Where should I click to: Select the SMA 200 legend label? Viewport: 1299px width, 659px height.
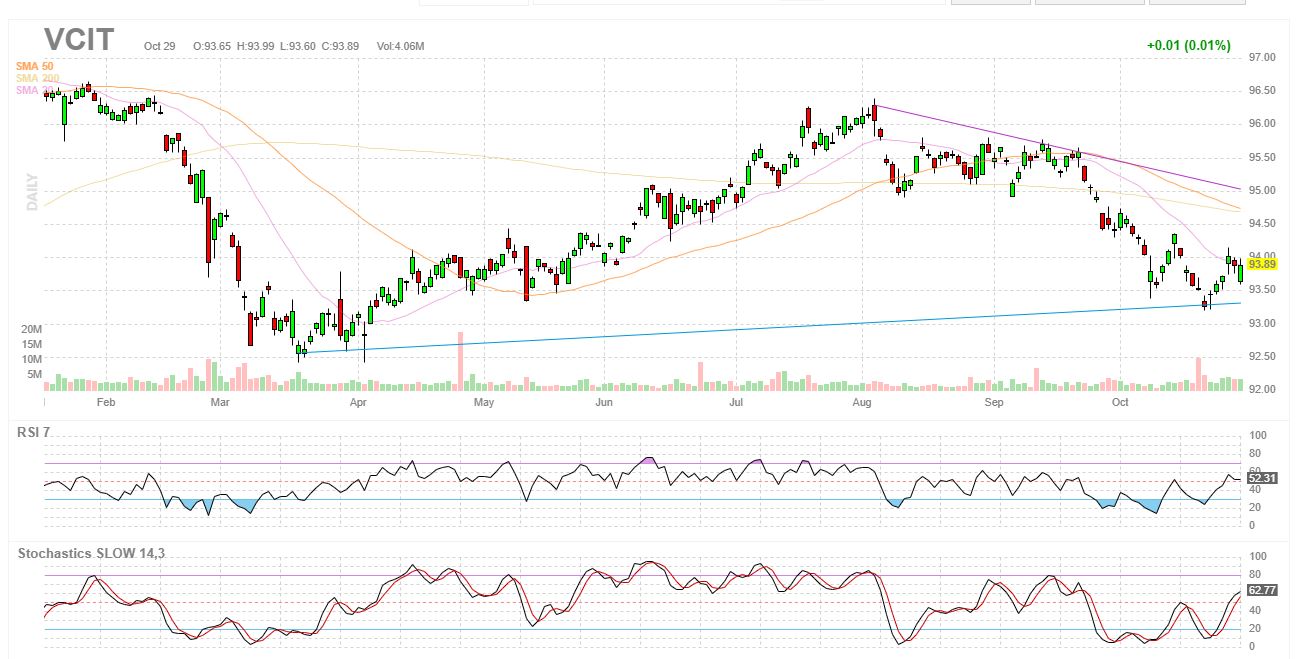pos(37,78)
